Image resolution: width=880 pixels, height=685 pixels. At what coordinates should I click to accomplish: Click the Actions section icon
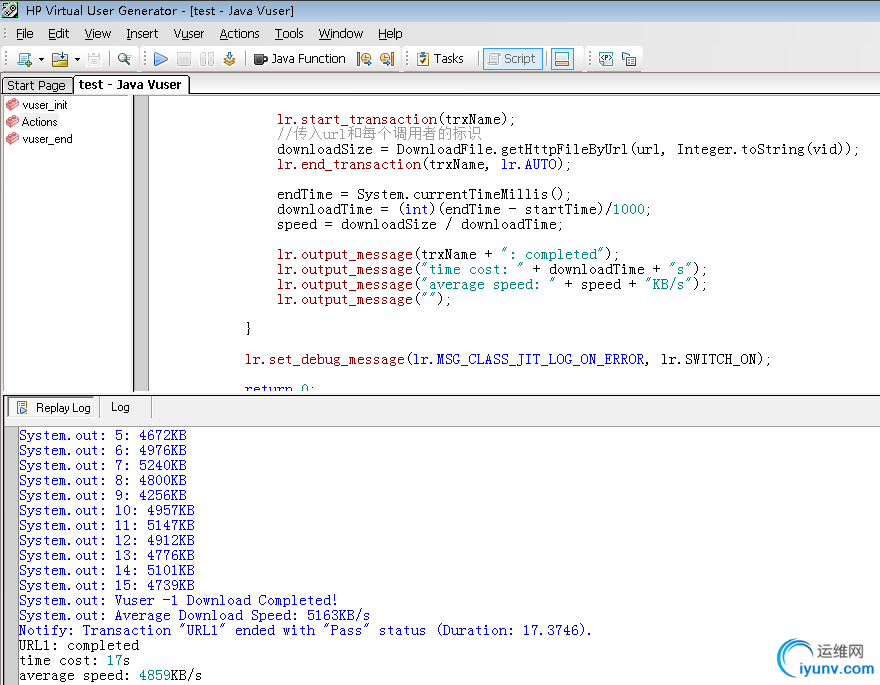pyautogui.click(x=12, y=121)
